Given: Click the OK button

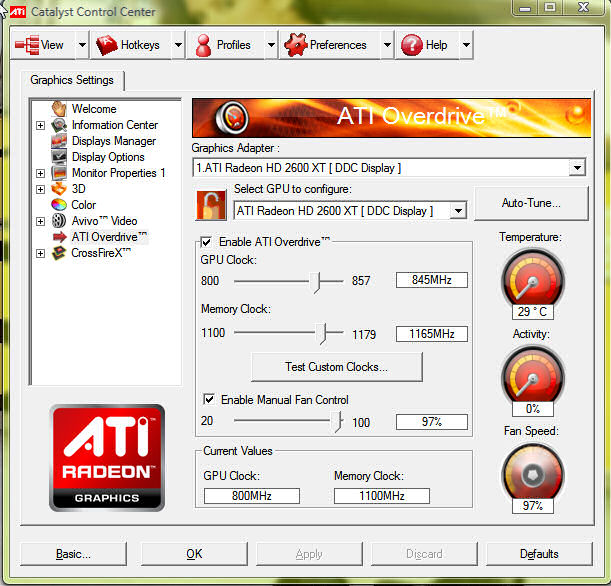Looking at the screenshot, I should coord(194,554).
